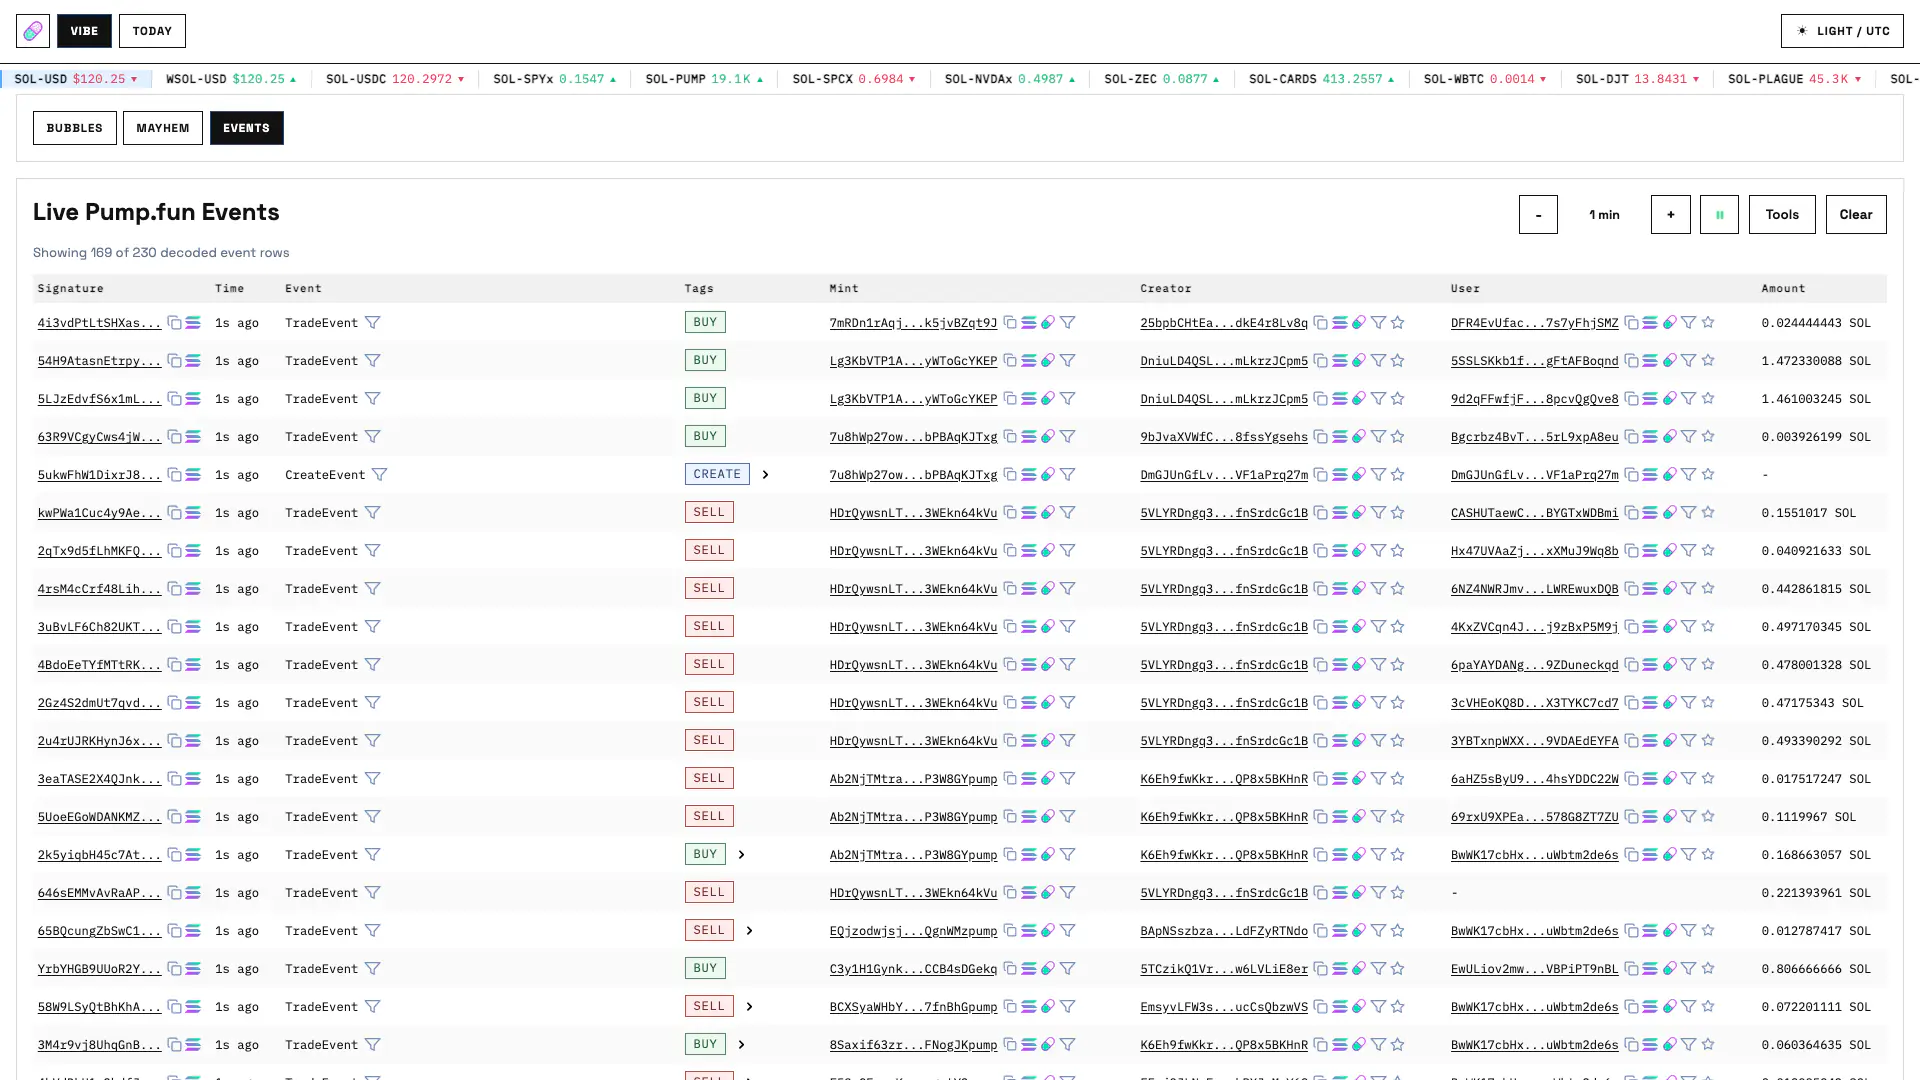Copy creator address 25bpbCHtEa...dkE4r8Lv8q

pos(1321,323)
